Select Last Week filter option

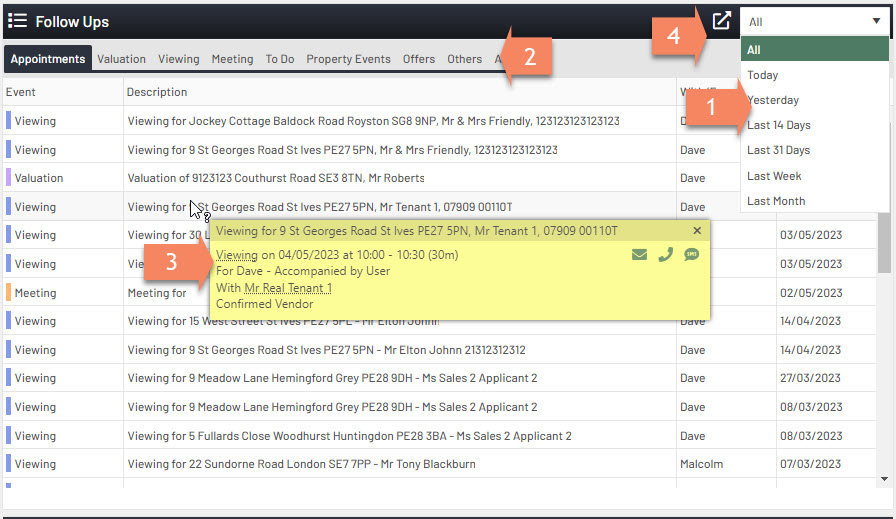click(774, 176)
